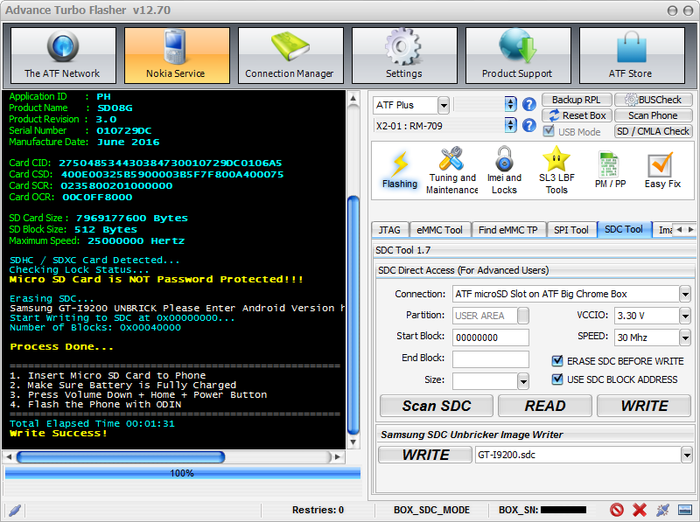
Task: Expand the GT-I9200.sdc image dropdown
Action: [x=685, y=455]
